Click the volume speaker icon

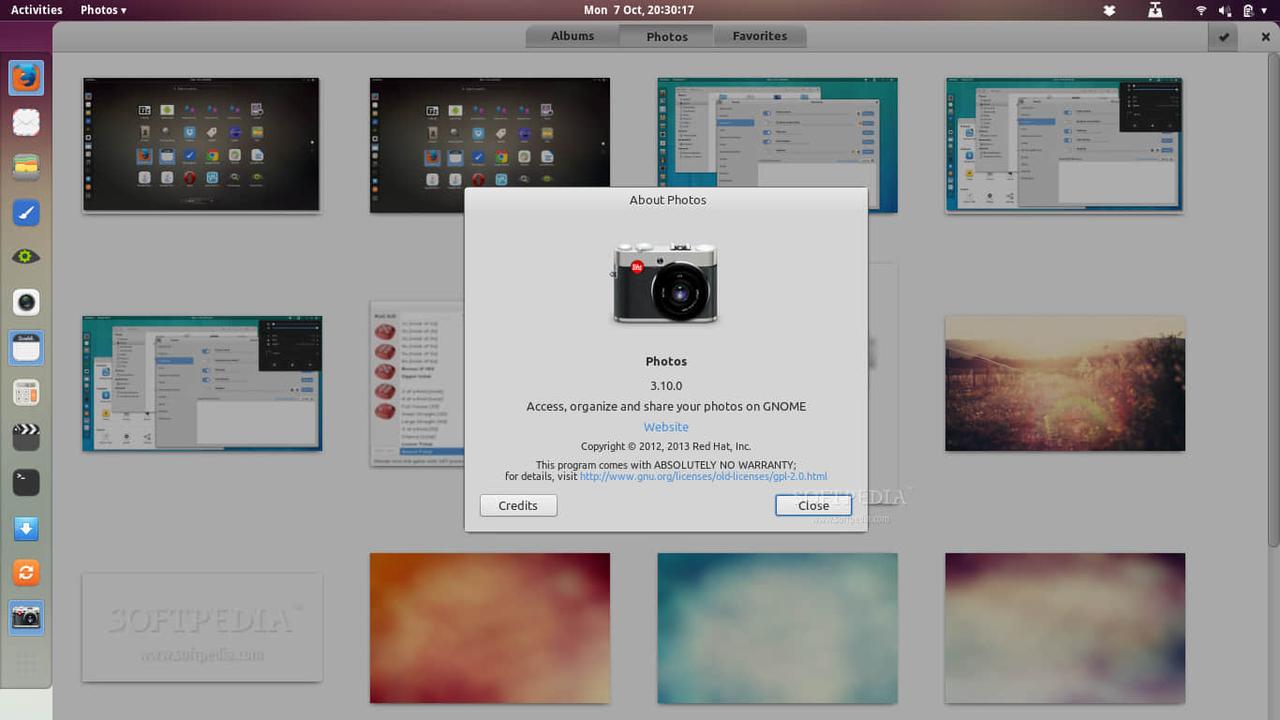point(1225,10)
